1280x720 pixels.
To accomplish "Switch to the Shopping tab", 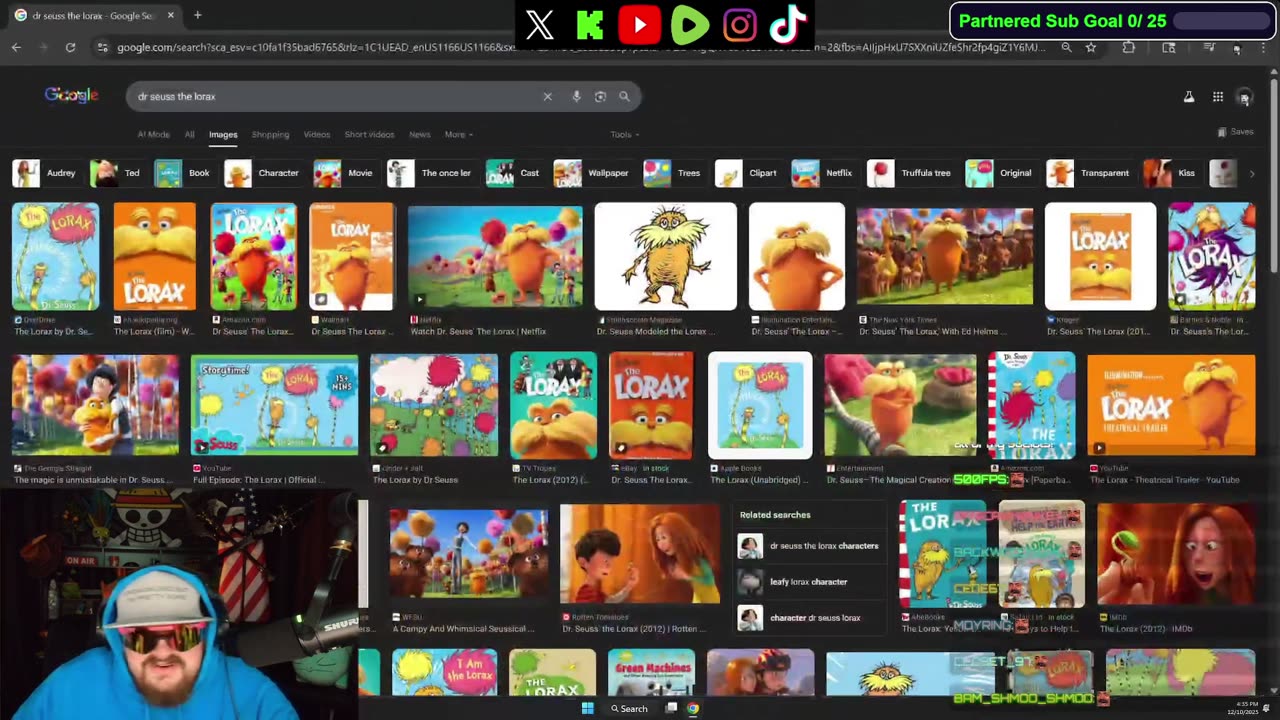I will coord(270,135).
